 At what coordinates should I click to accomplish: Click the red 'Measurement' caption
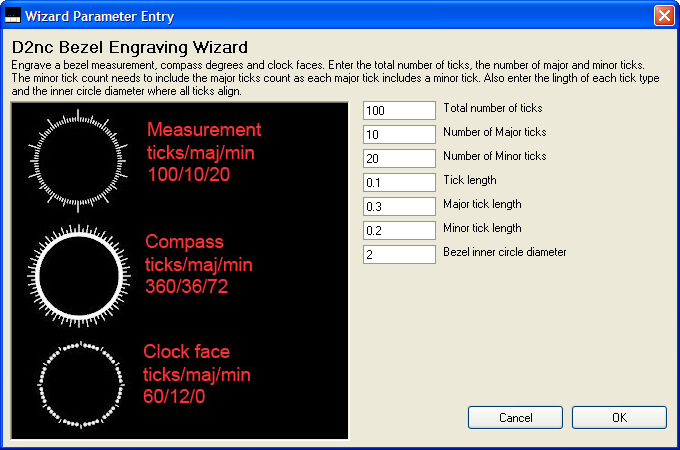point(204,130)
